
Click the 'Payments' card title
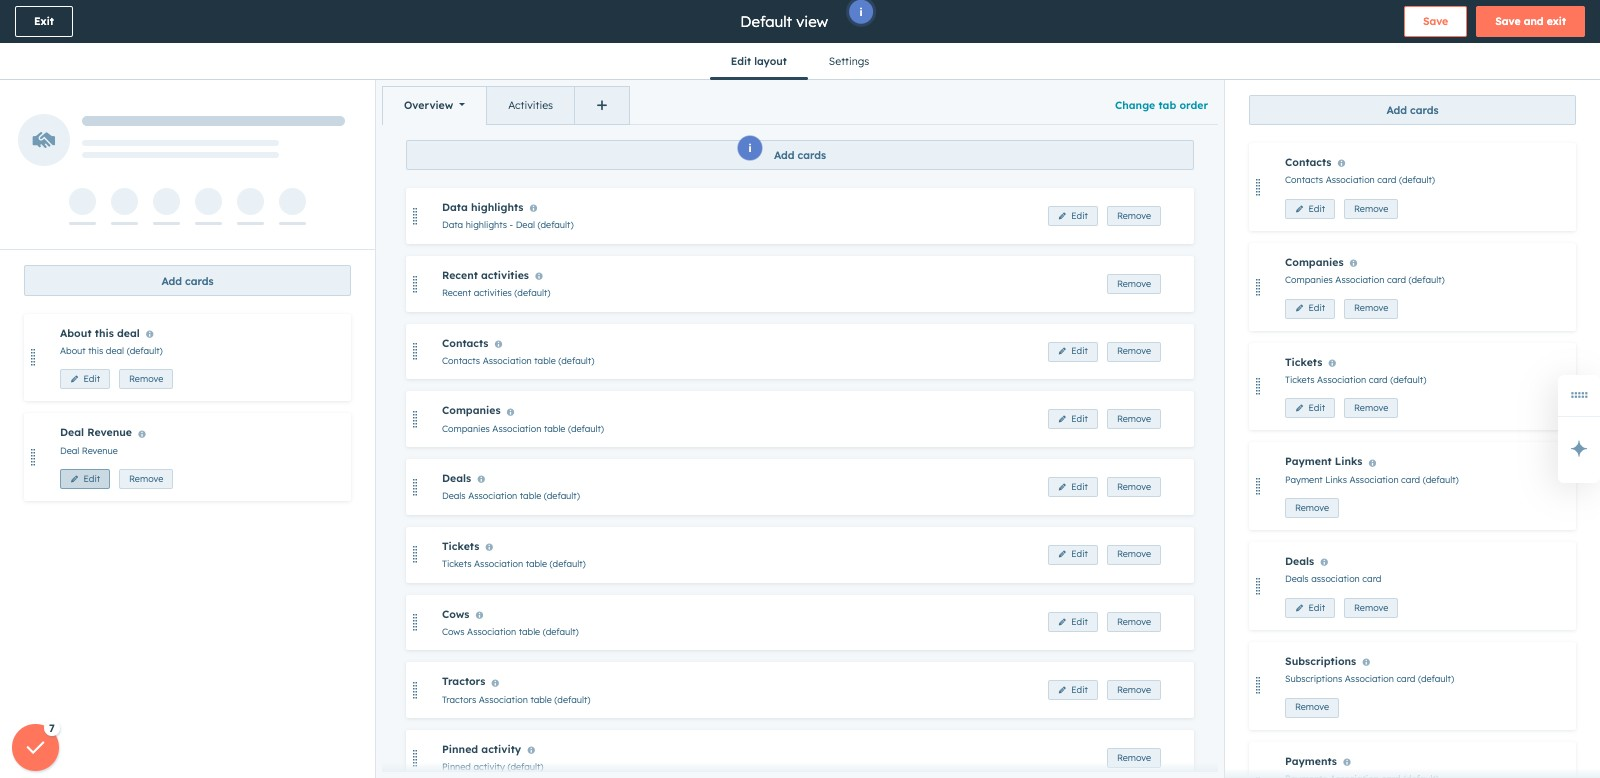click(1311, 762)
